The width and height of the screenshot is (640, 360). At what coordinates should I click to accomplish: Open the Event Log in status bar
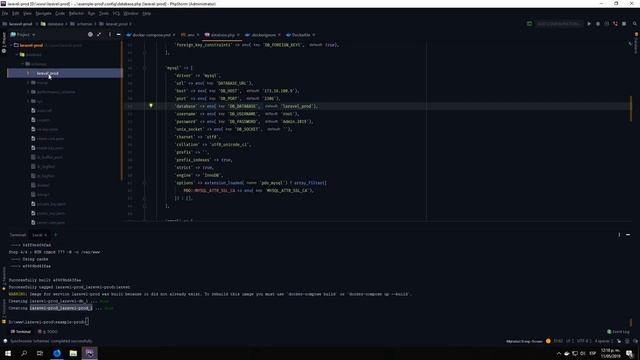[x=618, y=332]
